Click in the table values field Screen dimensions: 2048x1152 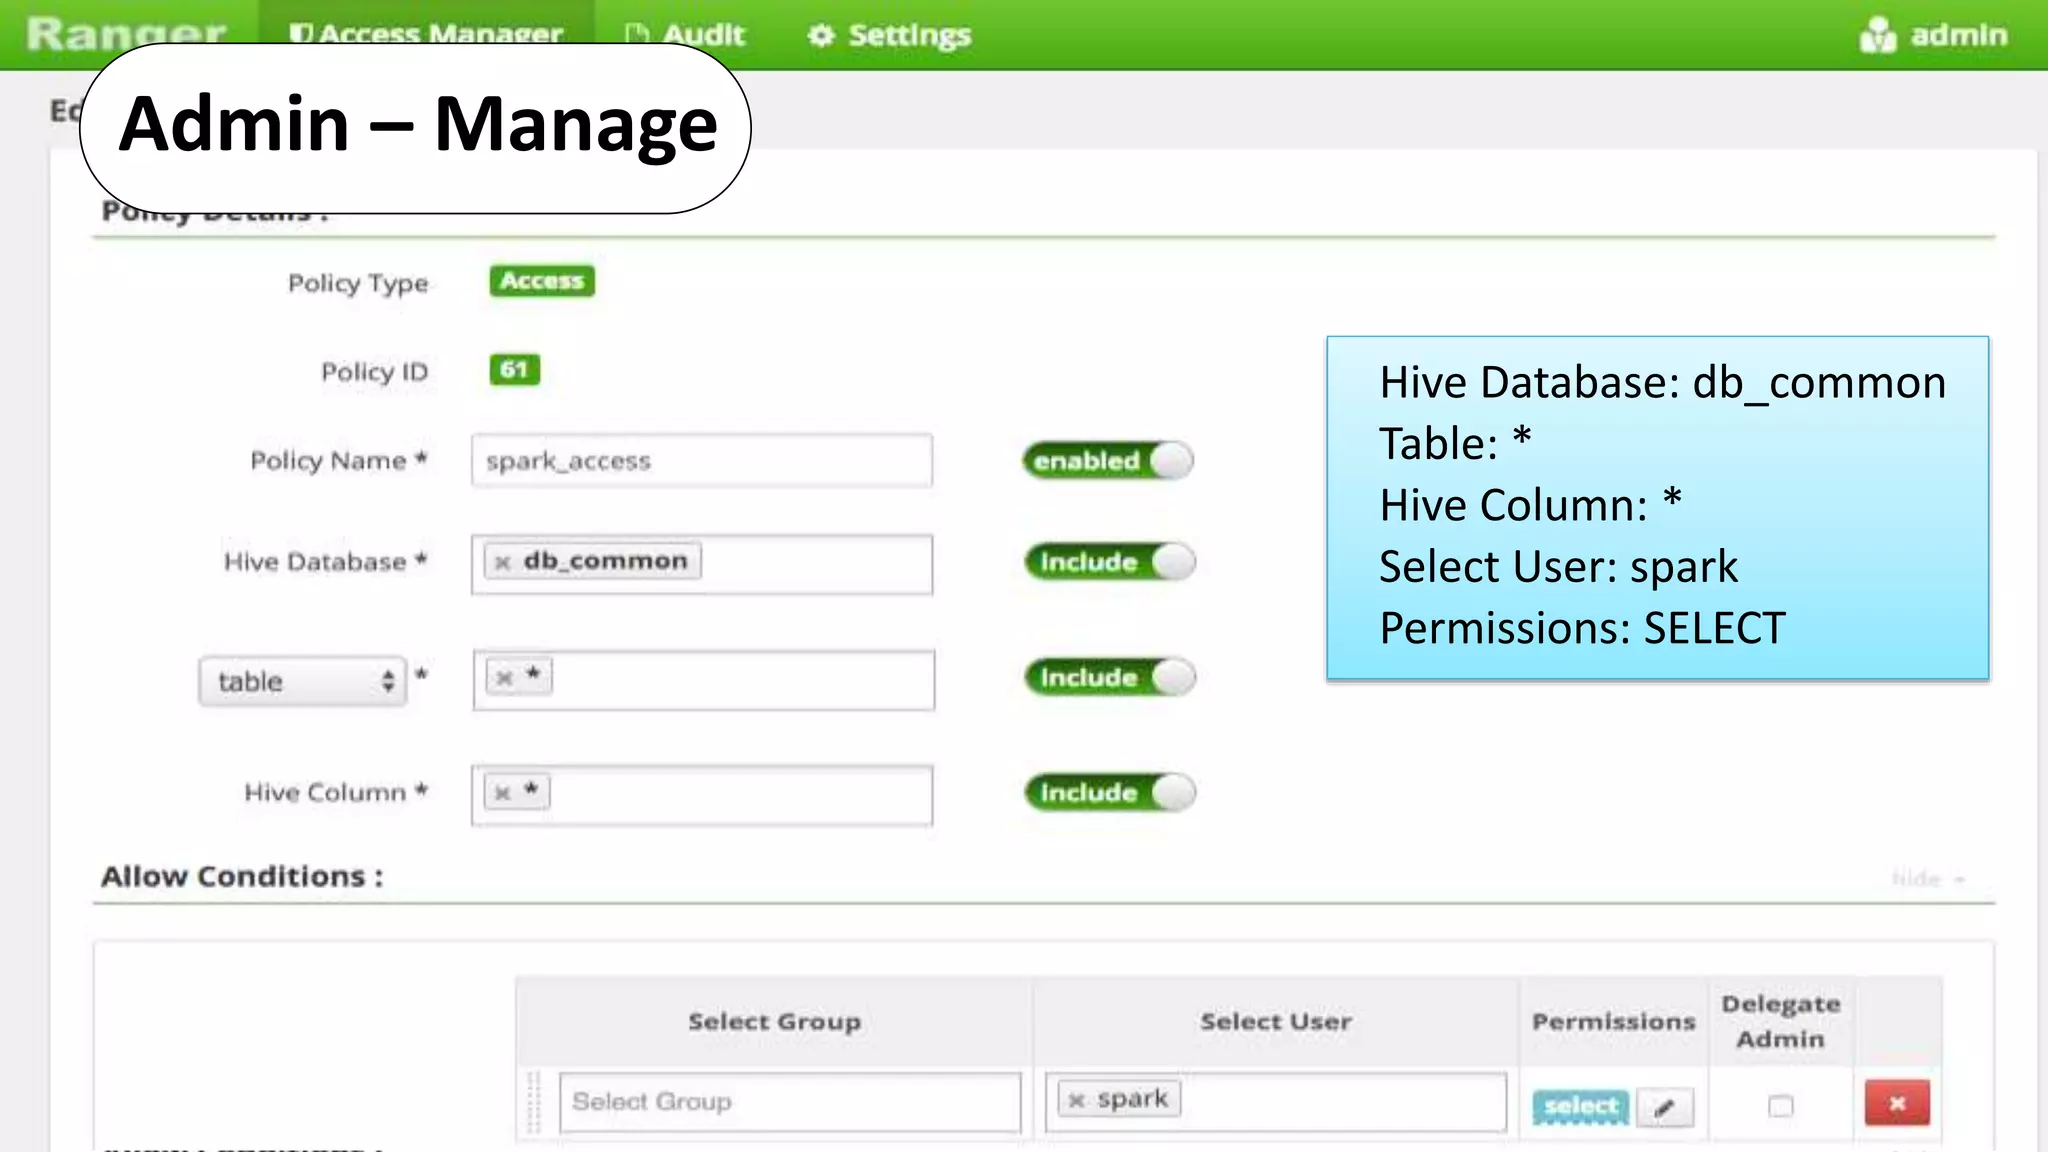(x=704, y=681)
